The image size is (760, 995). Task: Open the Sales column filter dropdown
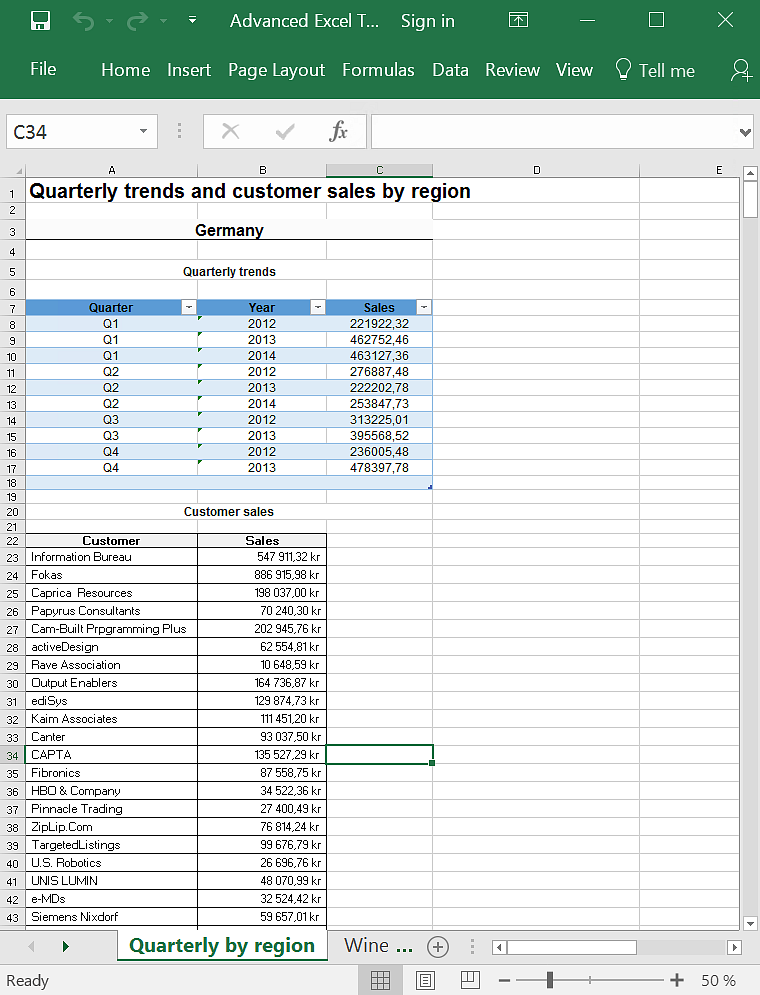(x=424, y=308)
